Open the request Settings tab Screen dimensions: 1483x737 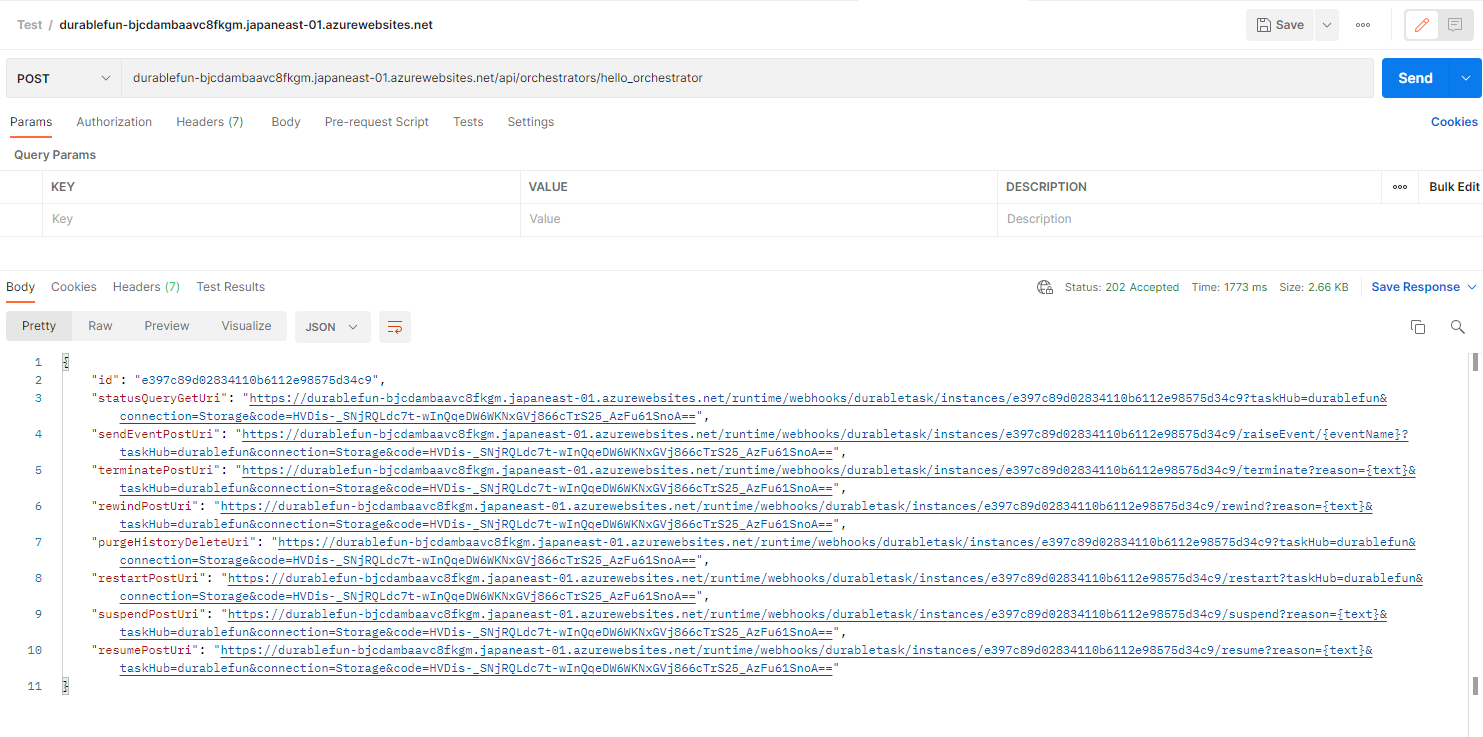point(531,122)
